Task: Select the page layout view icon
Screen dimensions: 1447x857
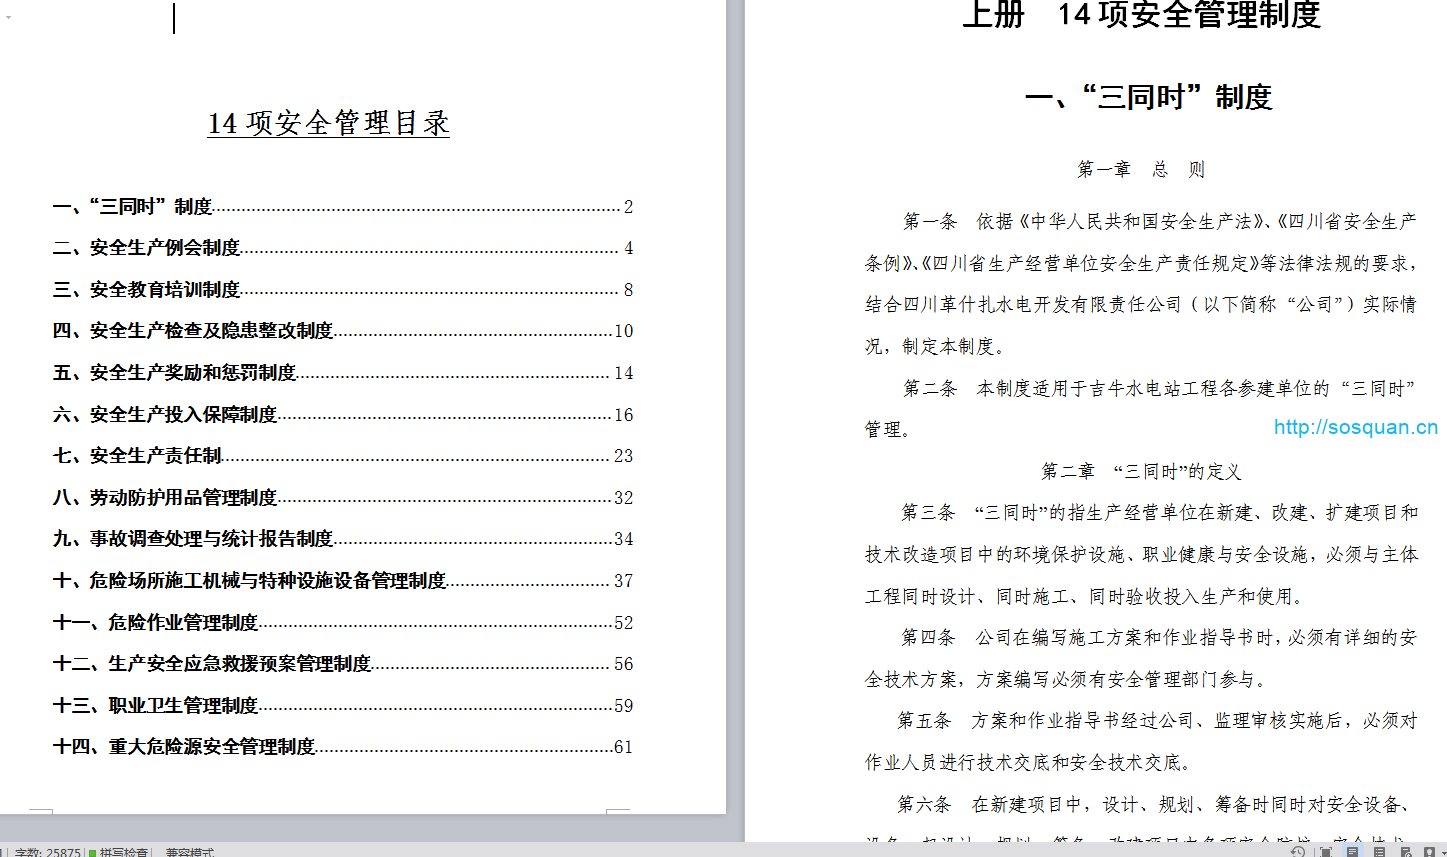Action: [x=1352, y=852]
